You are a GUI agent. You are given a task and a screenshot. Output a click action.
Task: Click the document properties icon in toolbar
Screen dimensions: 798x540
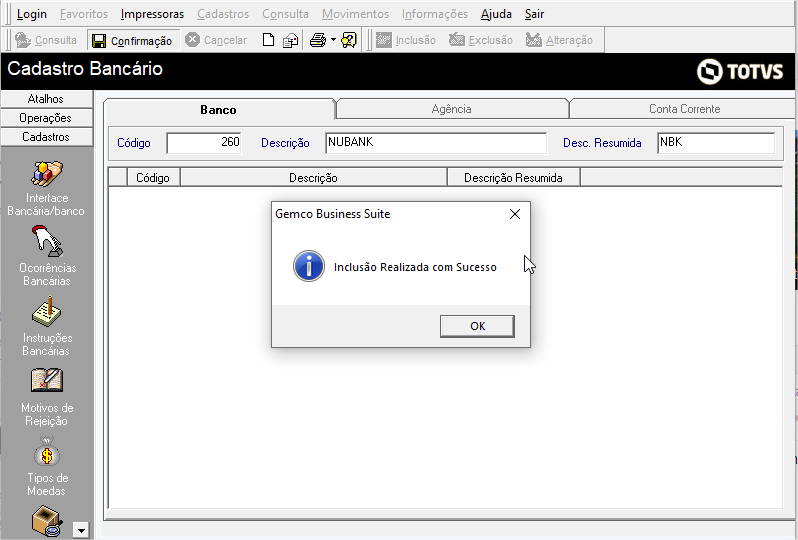[x=290, y=41]
